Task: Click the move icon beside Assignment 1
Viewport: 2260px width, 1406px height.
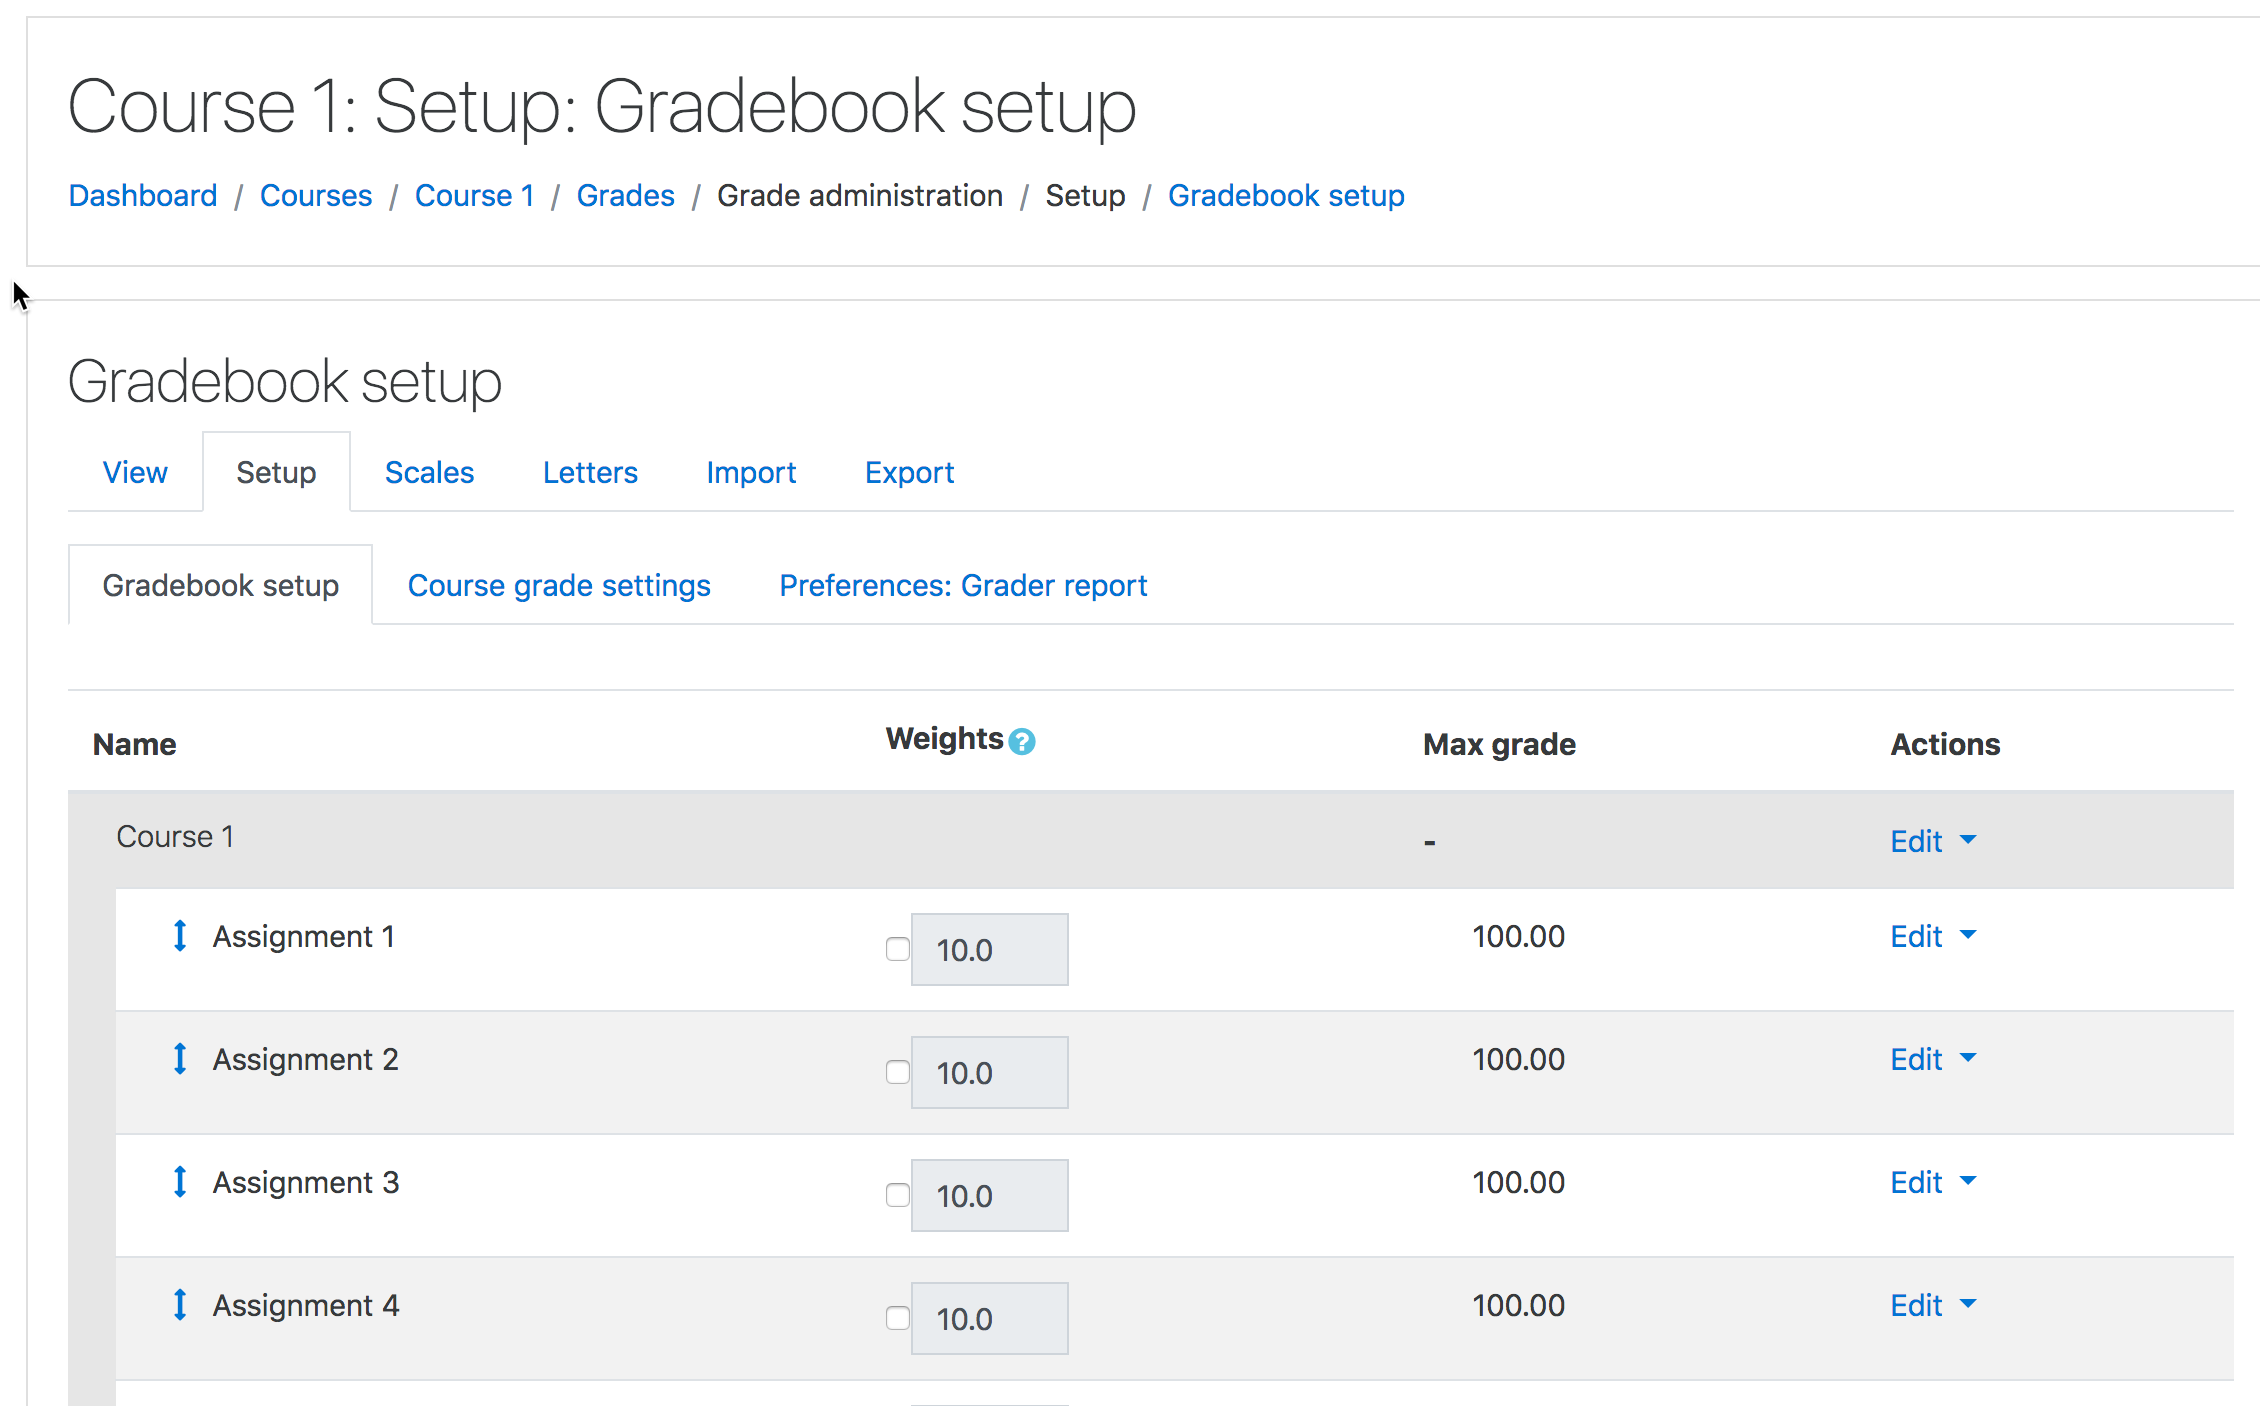Action: coord(180,936)
